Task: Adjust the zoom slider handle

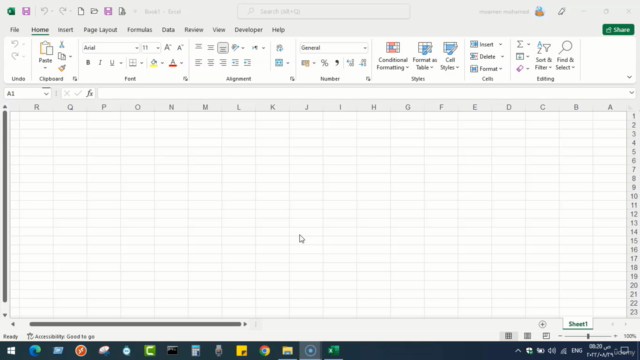Action: click(588, 336)
